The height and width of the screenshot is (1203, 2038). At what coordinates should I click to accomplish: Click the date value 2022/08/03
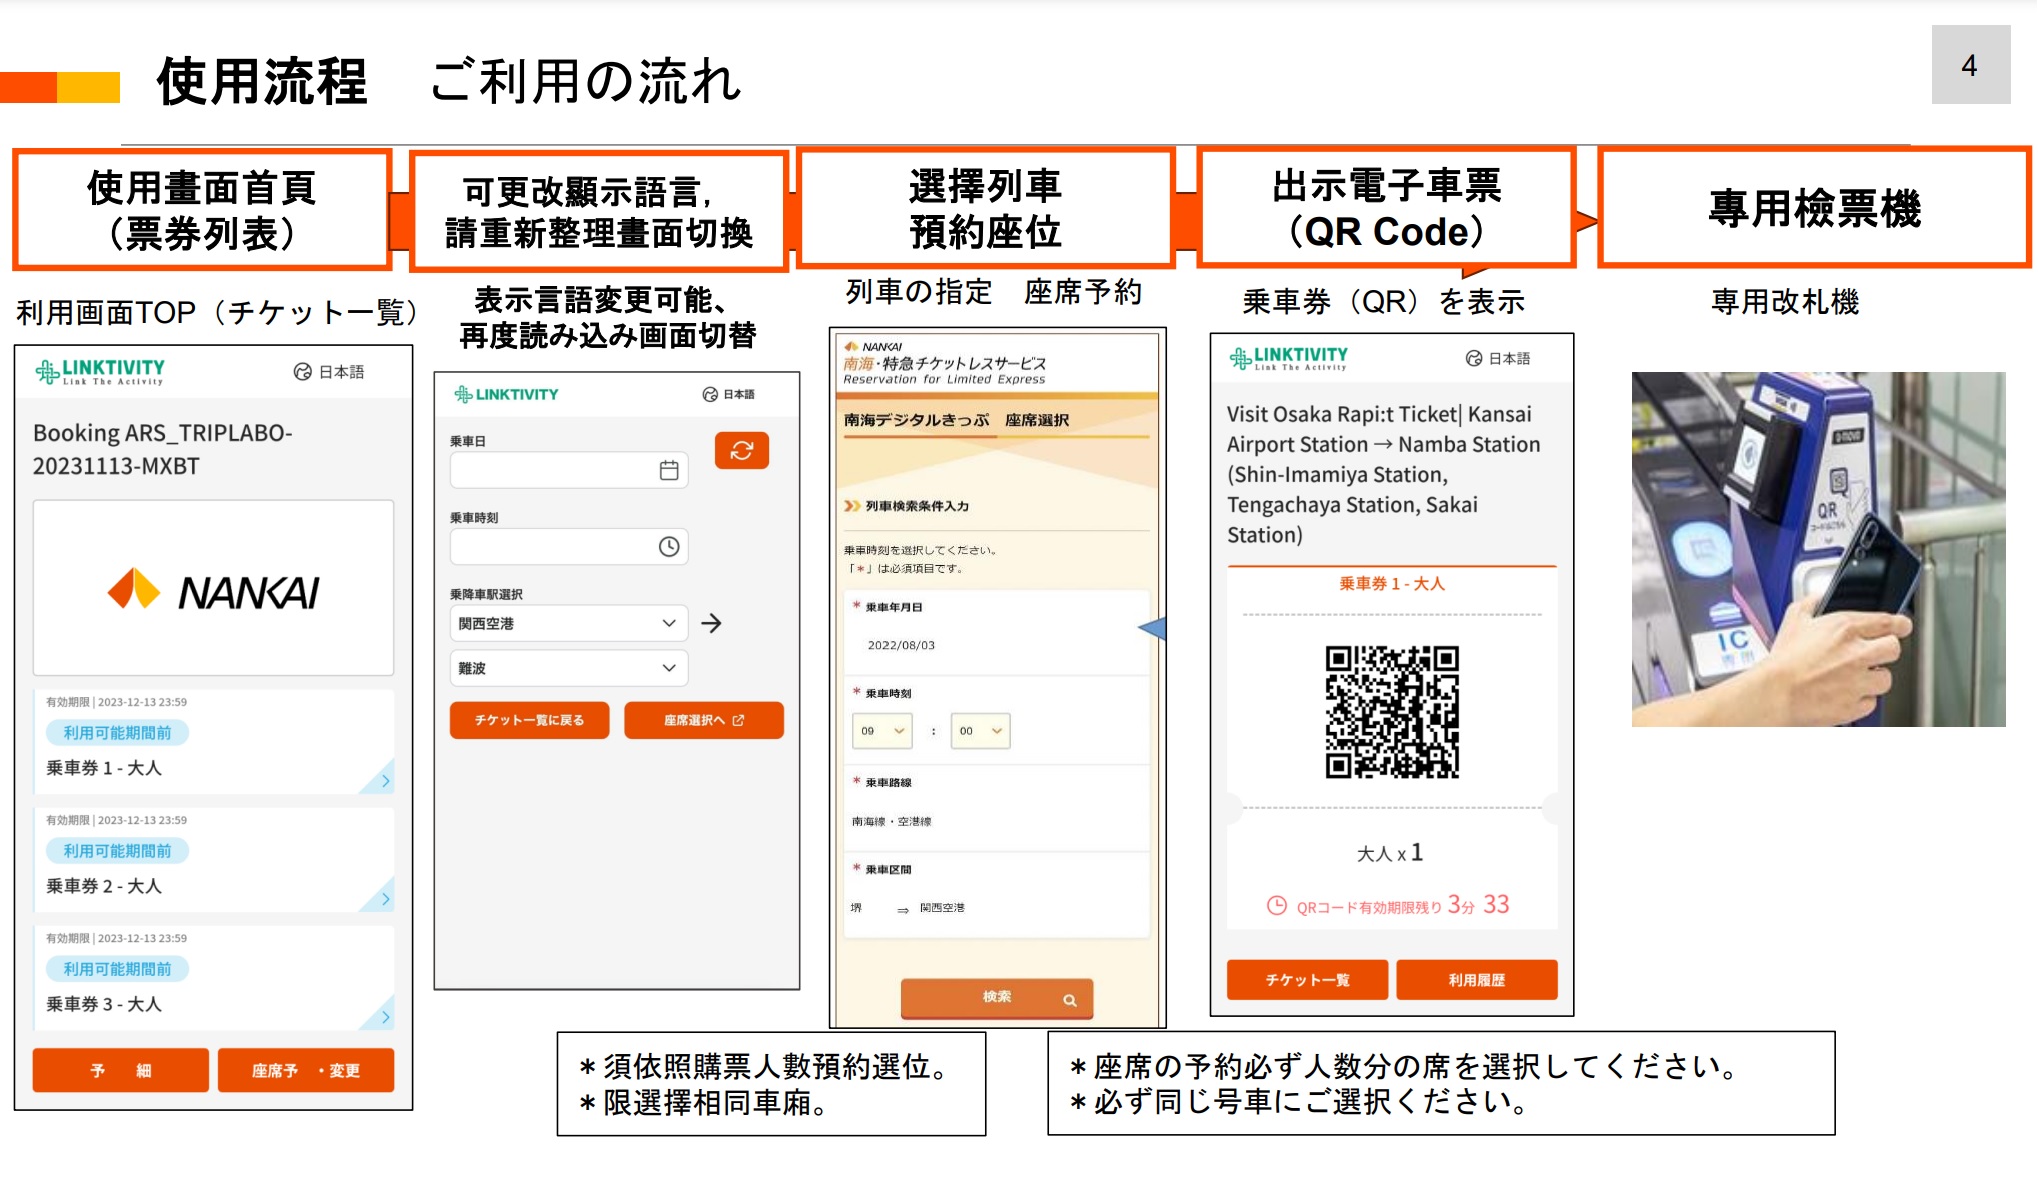coord(901,645)
